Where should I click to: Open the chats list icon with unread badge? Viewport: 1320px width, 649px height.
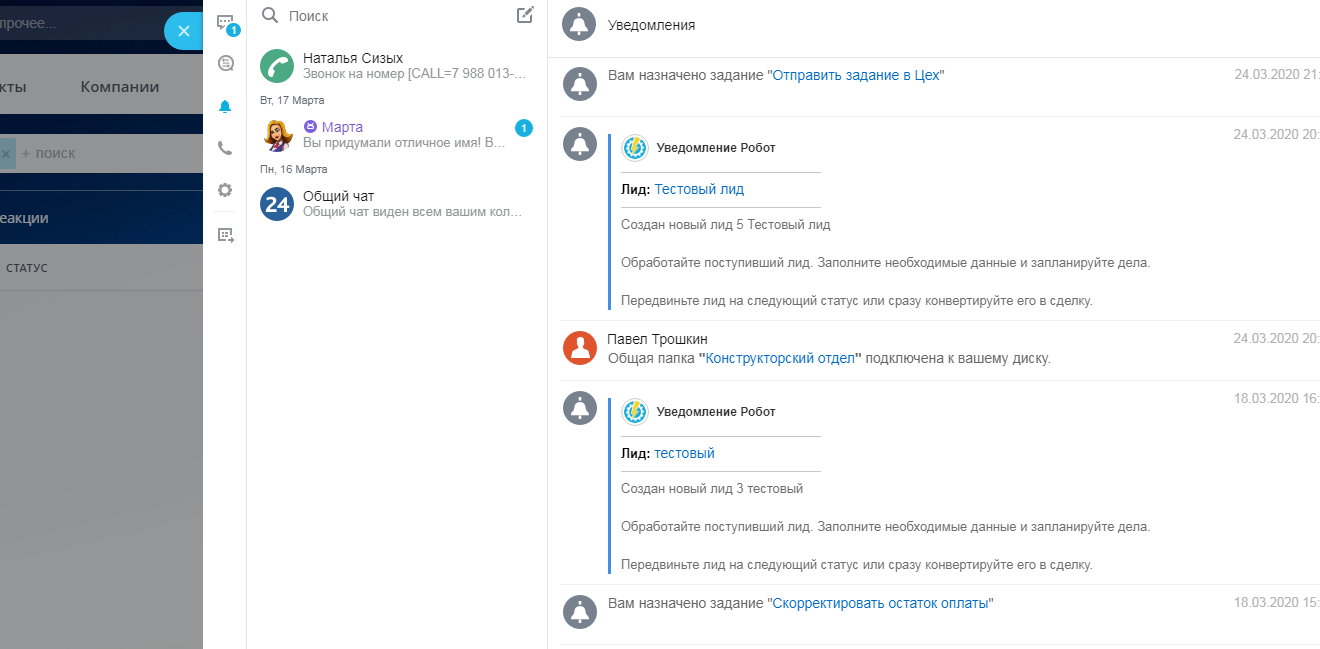click(225, 24)
